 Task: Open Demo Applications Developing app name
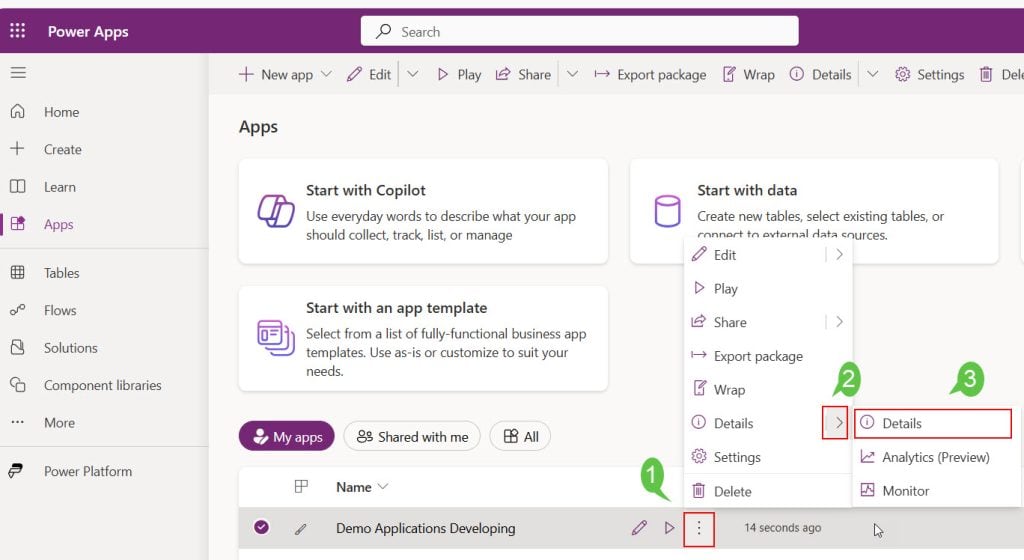(x=426, y=528)
